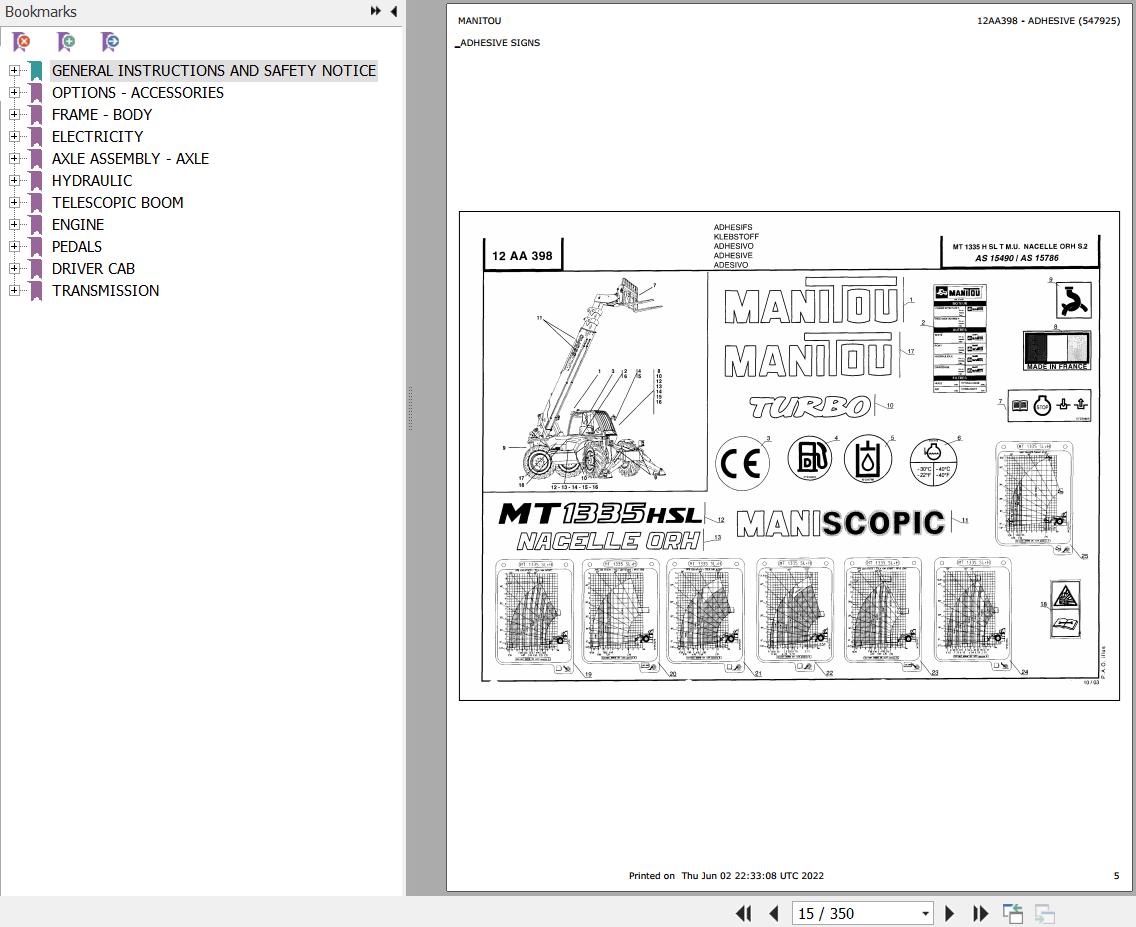The height and width of the screenshot is (927, 1136).
Task: Select the ENGINE bookmark
Action: tap(78, 225)
